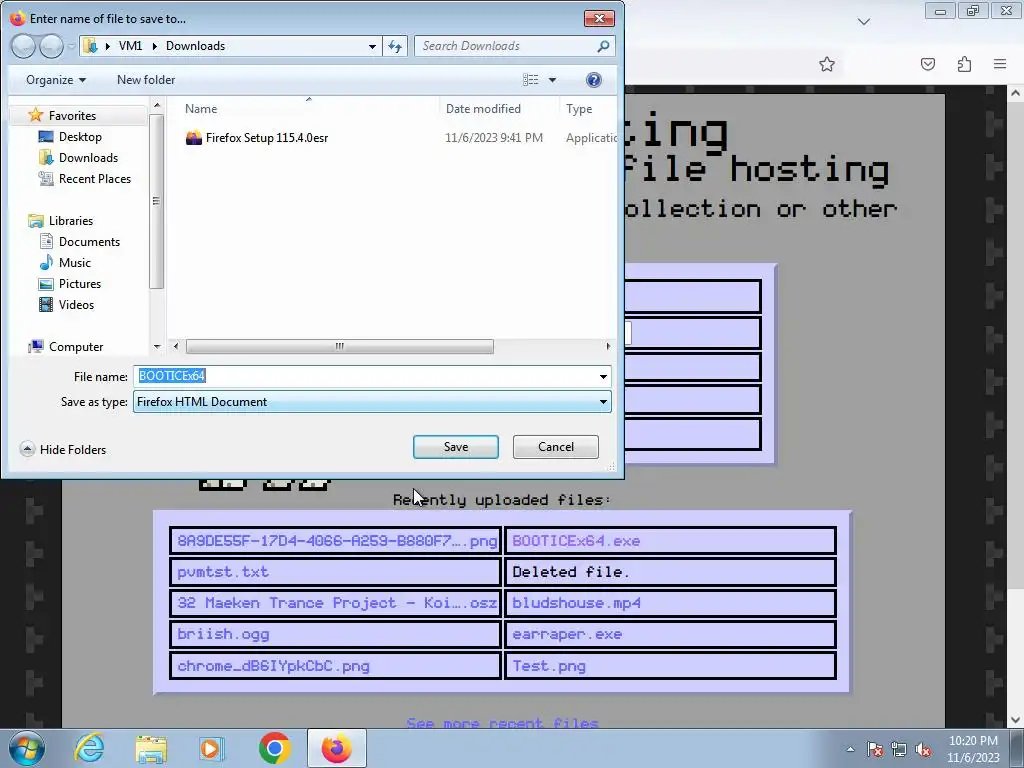
Task: Click the Firefox taskbar button
Action: point(336,748)
